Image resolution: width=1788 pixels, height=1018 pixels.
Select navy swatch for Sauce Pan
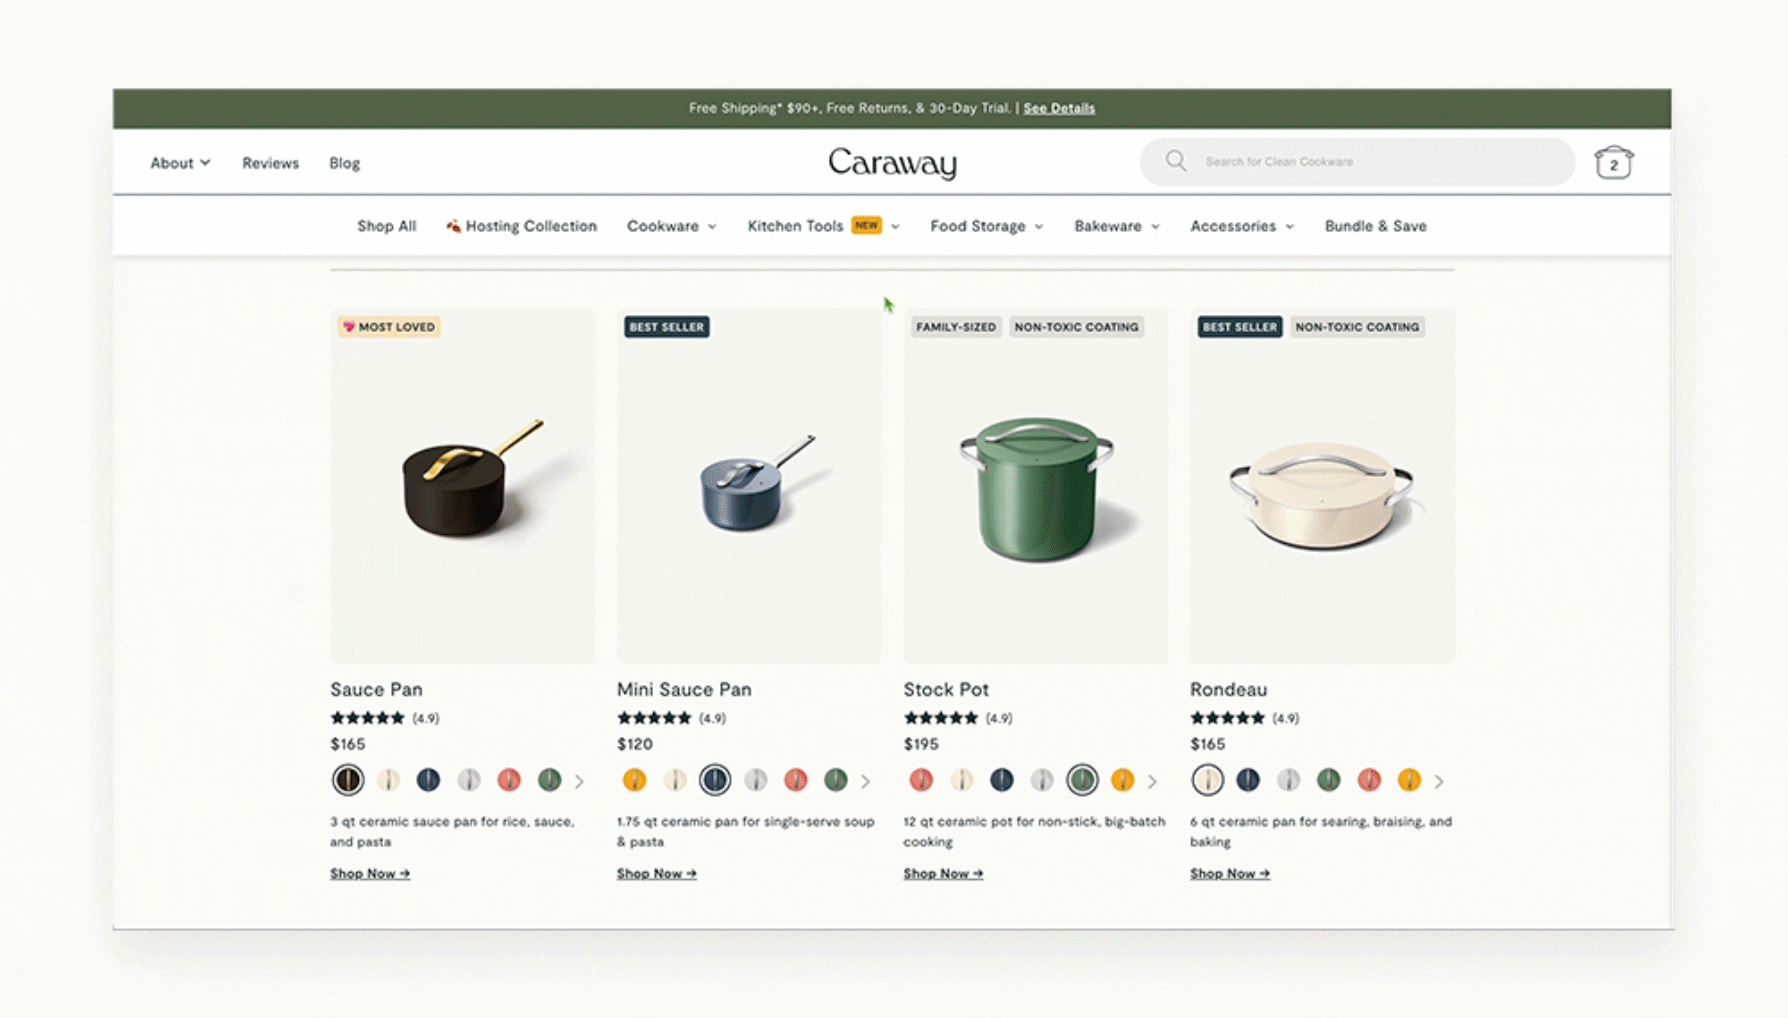coord(428,779)
